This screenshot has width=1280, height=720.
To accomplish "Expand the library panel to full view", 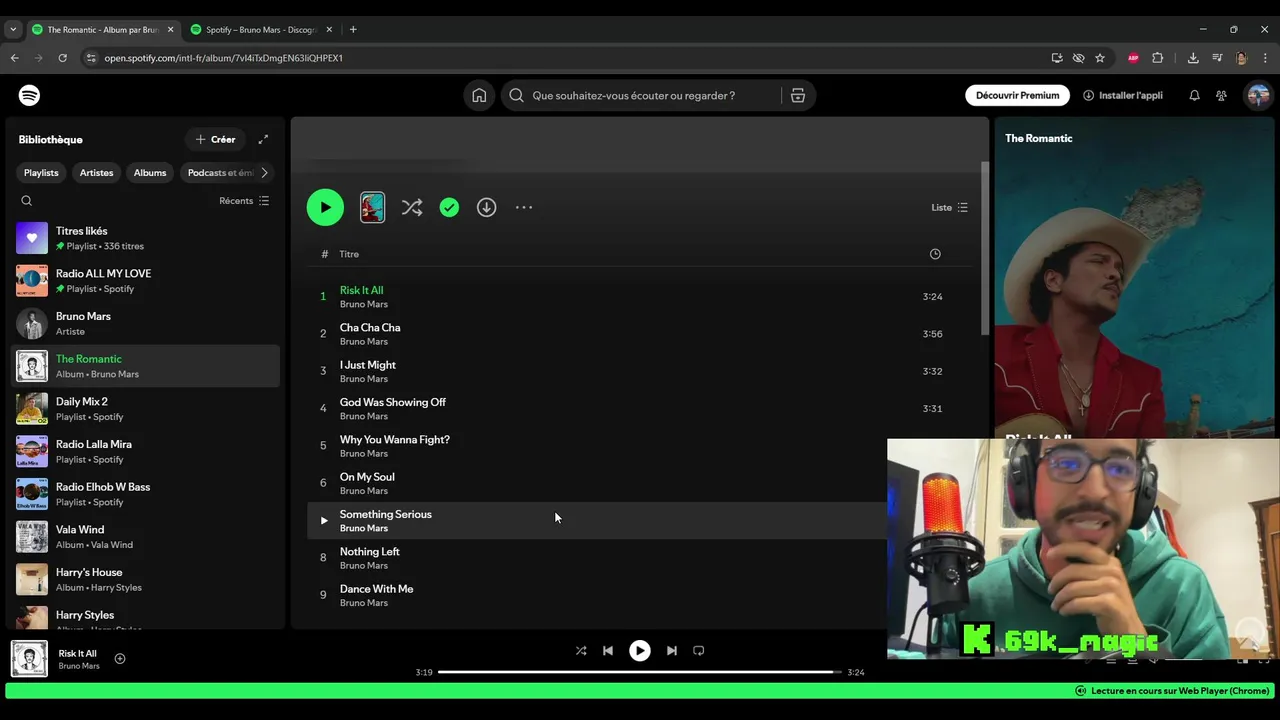I will [x=263, y=140].
